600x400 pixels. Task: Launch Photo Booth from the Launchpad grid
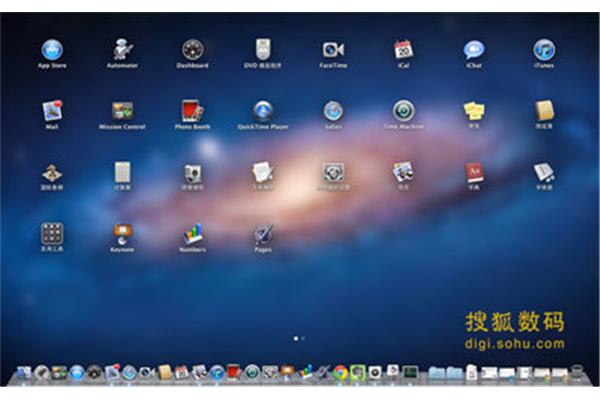192,111
